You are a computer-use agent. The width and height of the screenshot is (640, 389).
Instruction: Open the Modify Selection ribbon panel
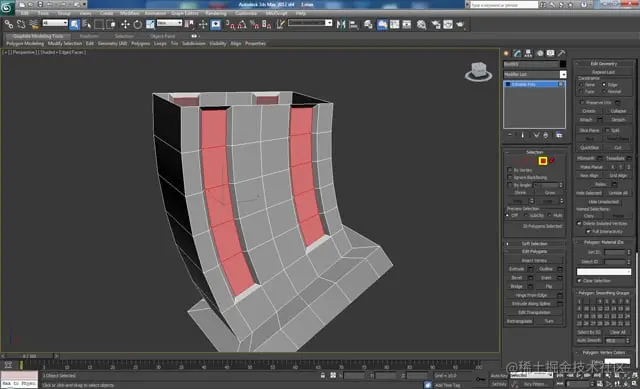pyautogui.click(x=65, y=43)
